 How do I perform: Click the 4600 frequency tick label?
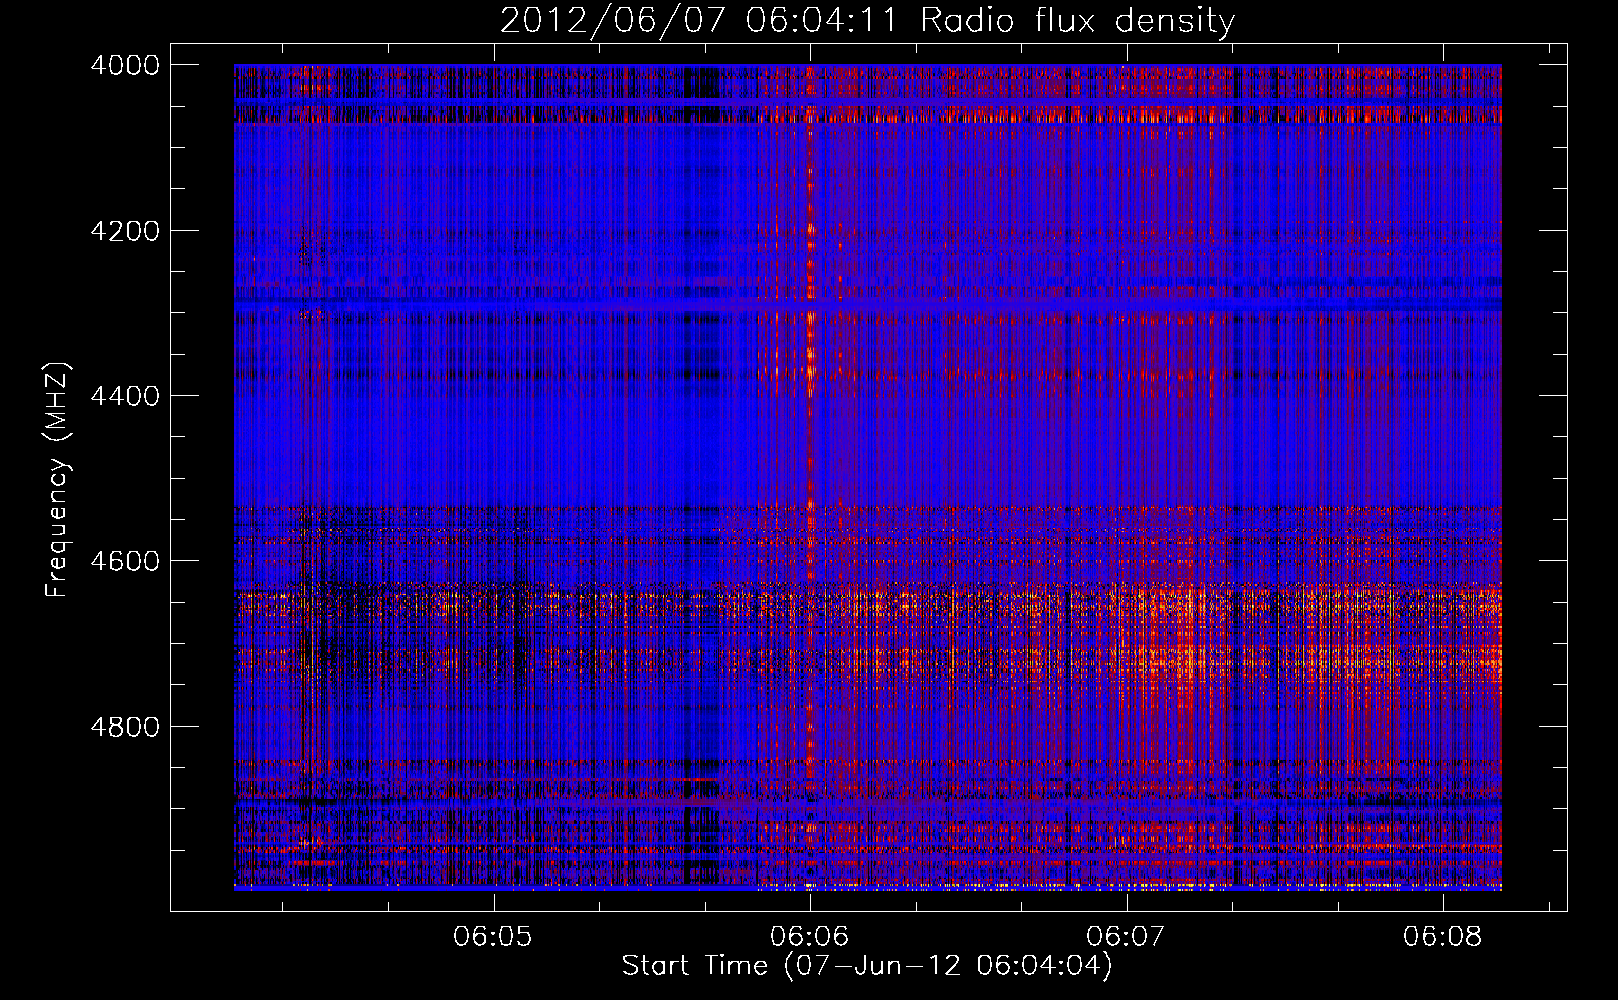[125, 561]
